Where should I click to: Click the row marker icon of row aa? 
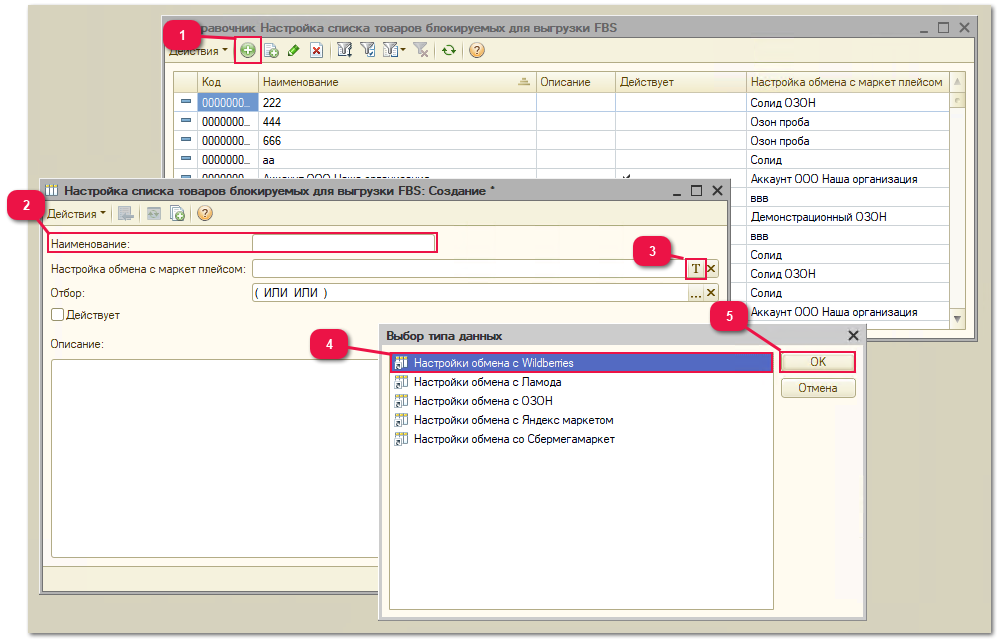(186, 159)
